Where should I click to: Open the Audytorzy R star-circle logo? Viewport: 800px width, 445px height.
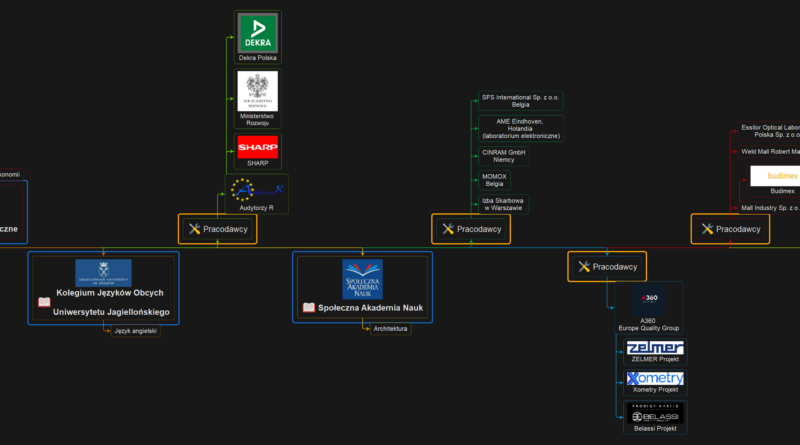[257, 190]
